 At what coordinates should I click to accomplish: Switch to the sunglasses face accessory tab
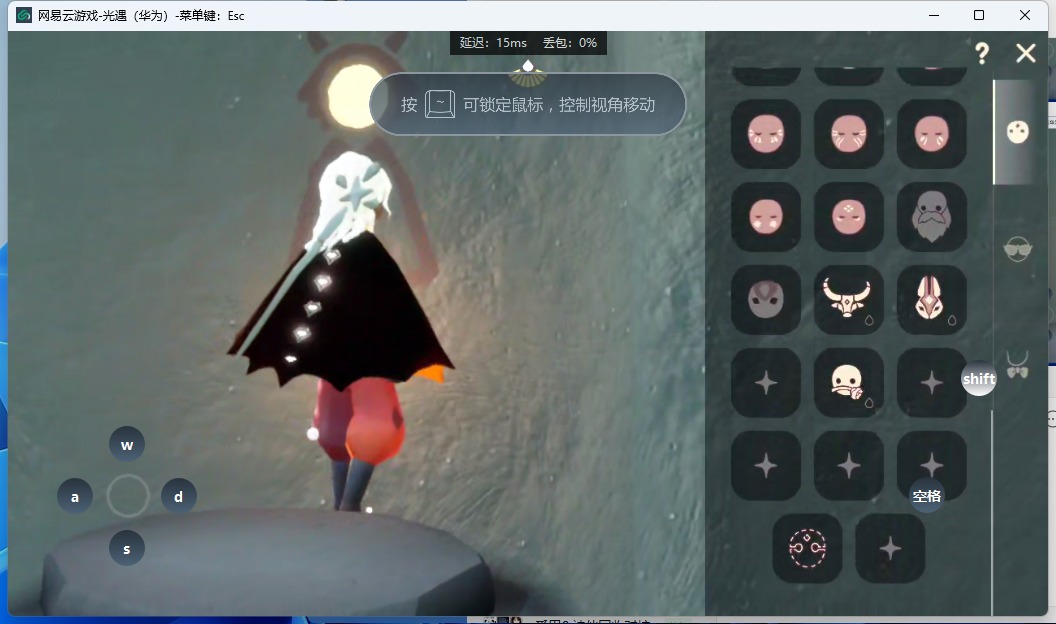(1018, 250)
